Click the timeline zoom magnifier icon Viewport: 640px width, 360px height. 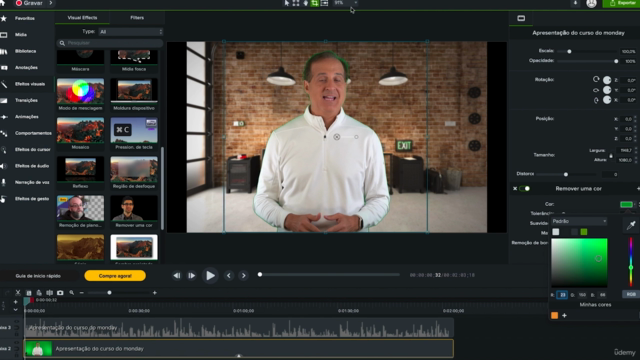click(x=71, y=293)
